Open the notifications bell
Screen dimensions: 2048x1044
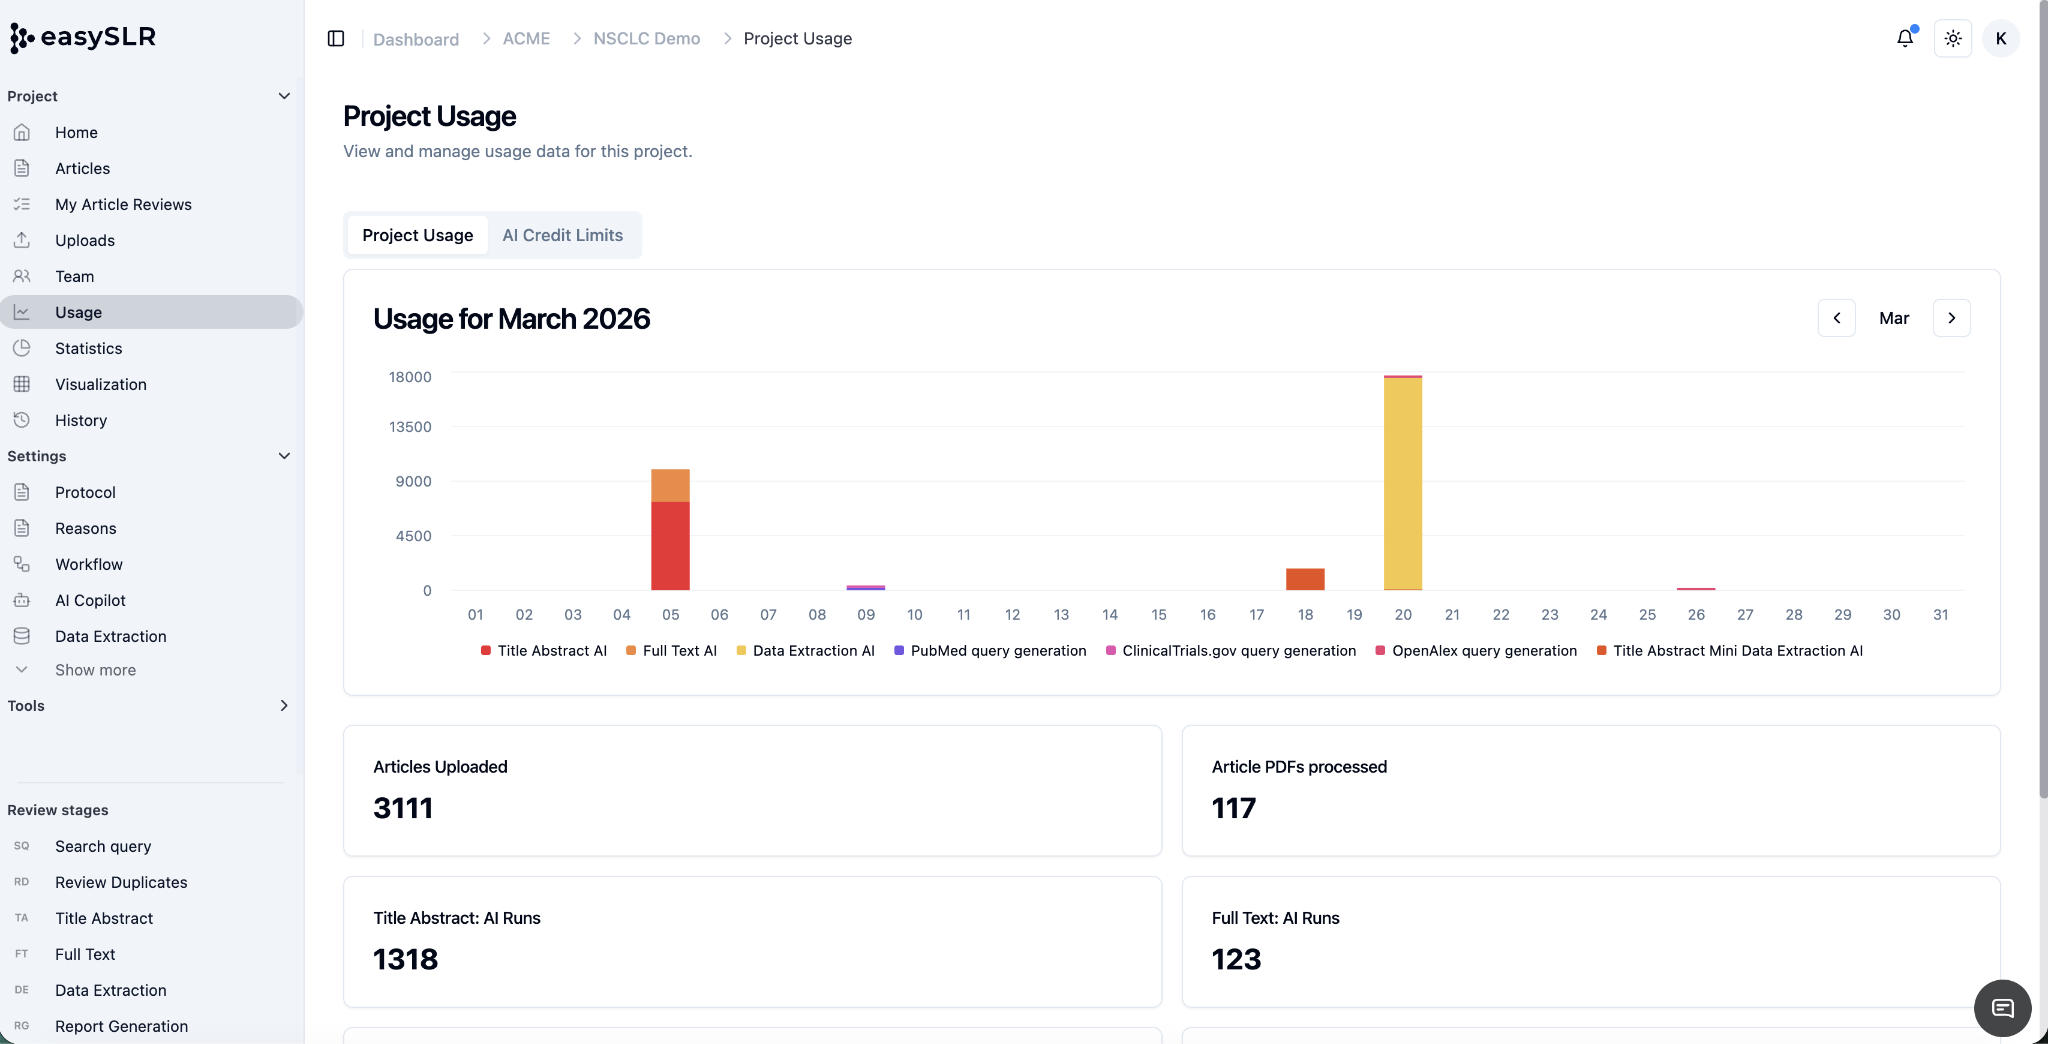point(1905,38)
